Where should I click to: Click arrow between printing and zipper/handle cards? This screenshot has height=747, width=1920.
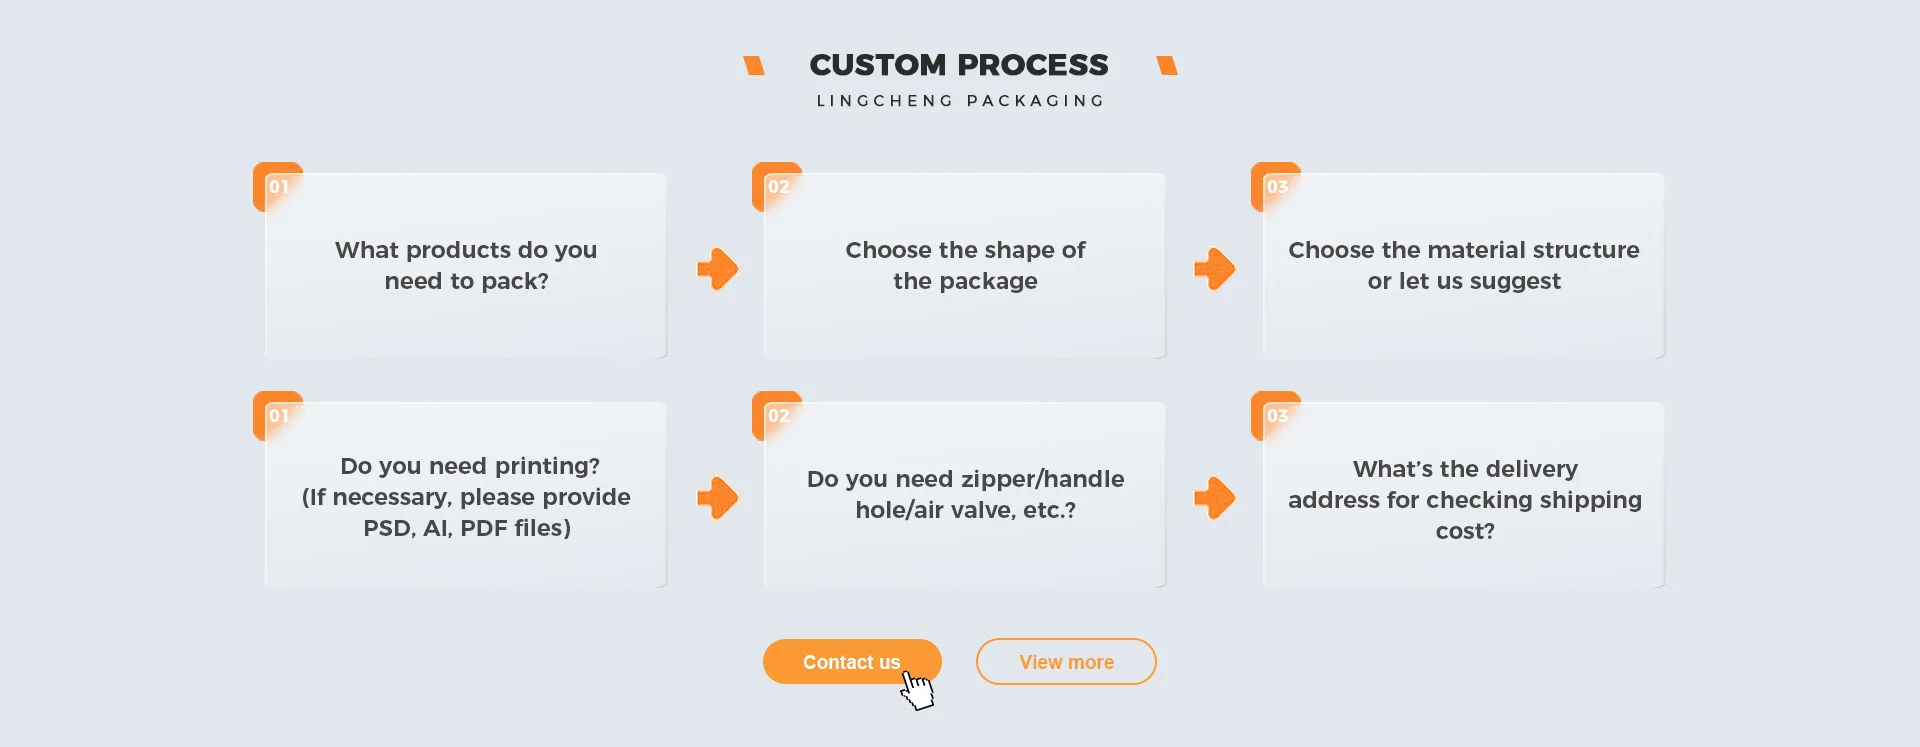coord(717,498)
